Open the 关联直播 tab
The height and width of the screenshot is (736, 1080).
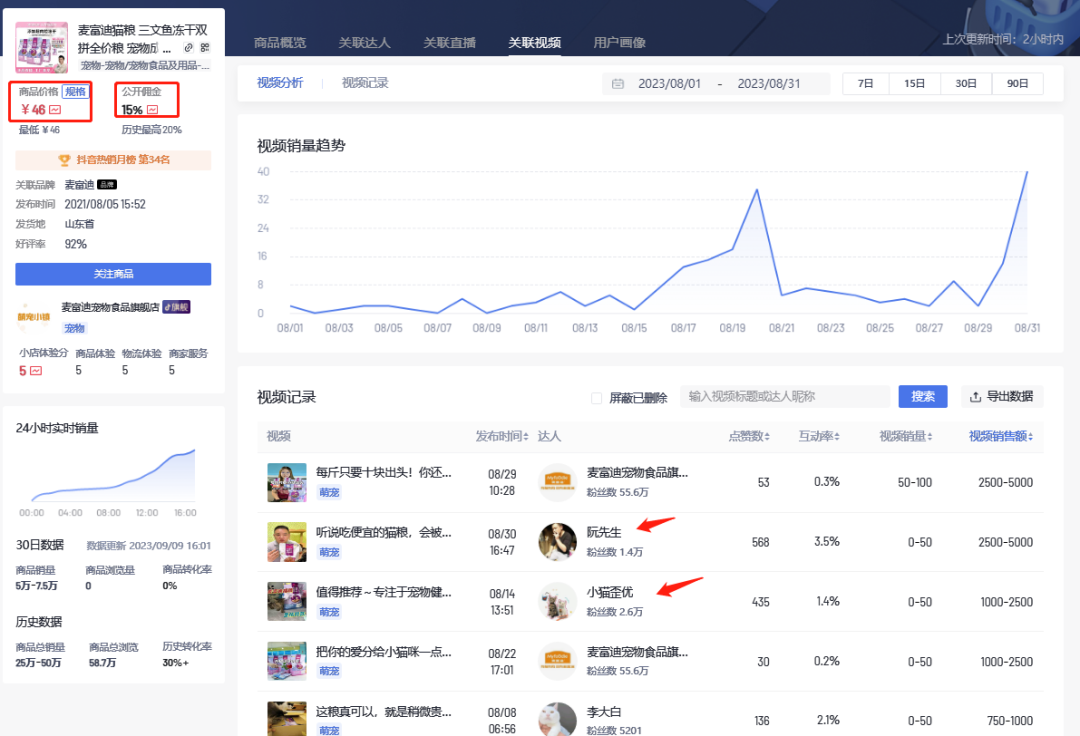449,43
